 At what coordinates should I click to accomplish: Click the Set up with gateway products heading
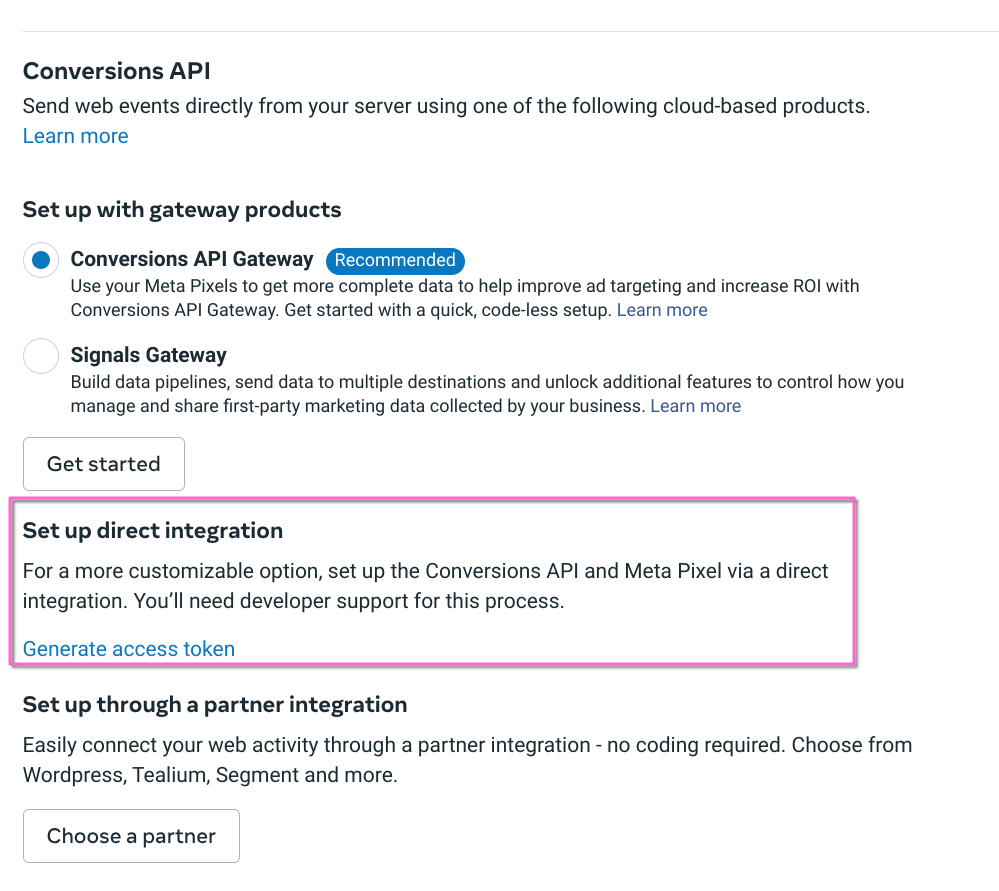point(182,210)
